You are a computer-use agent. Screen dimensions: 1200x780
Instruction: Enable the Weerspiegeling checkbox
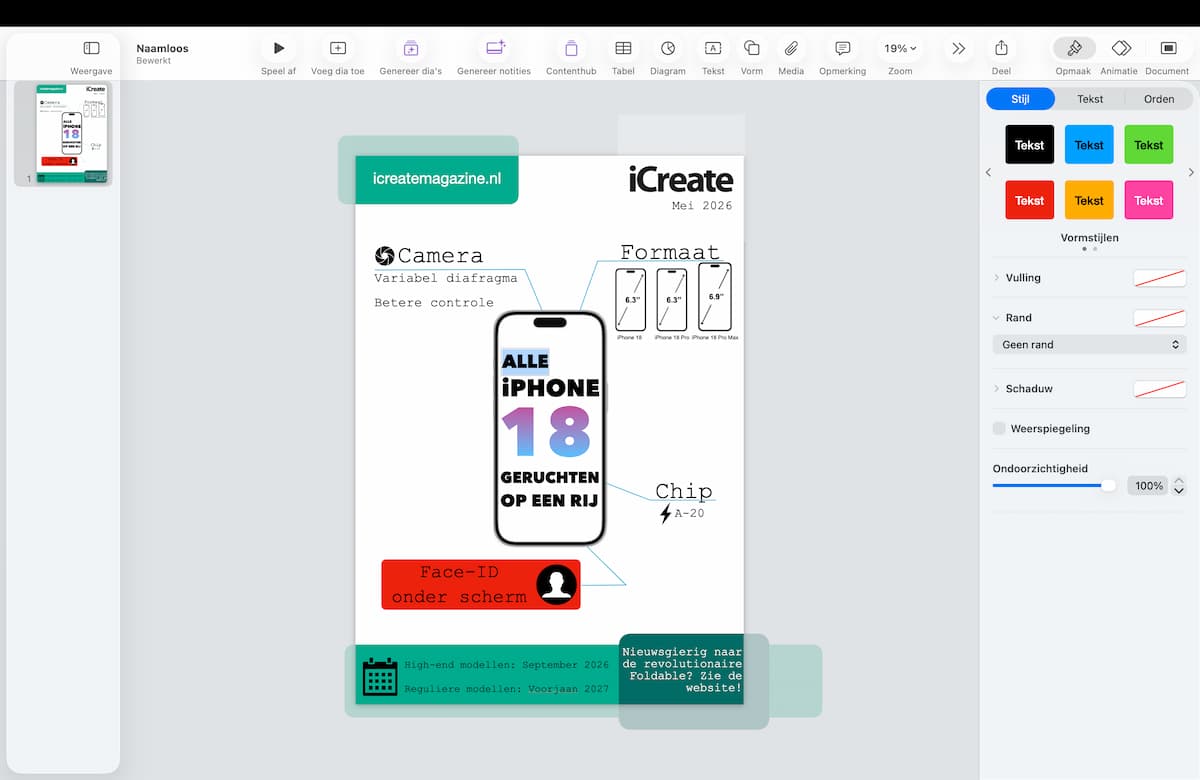click(x=999, y=428)
